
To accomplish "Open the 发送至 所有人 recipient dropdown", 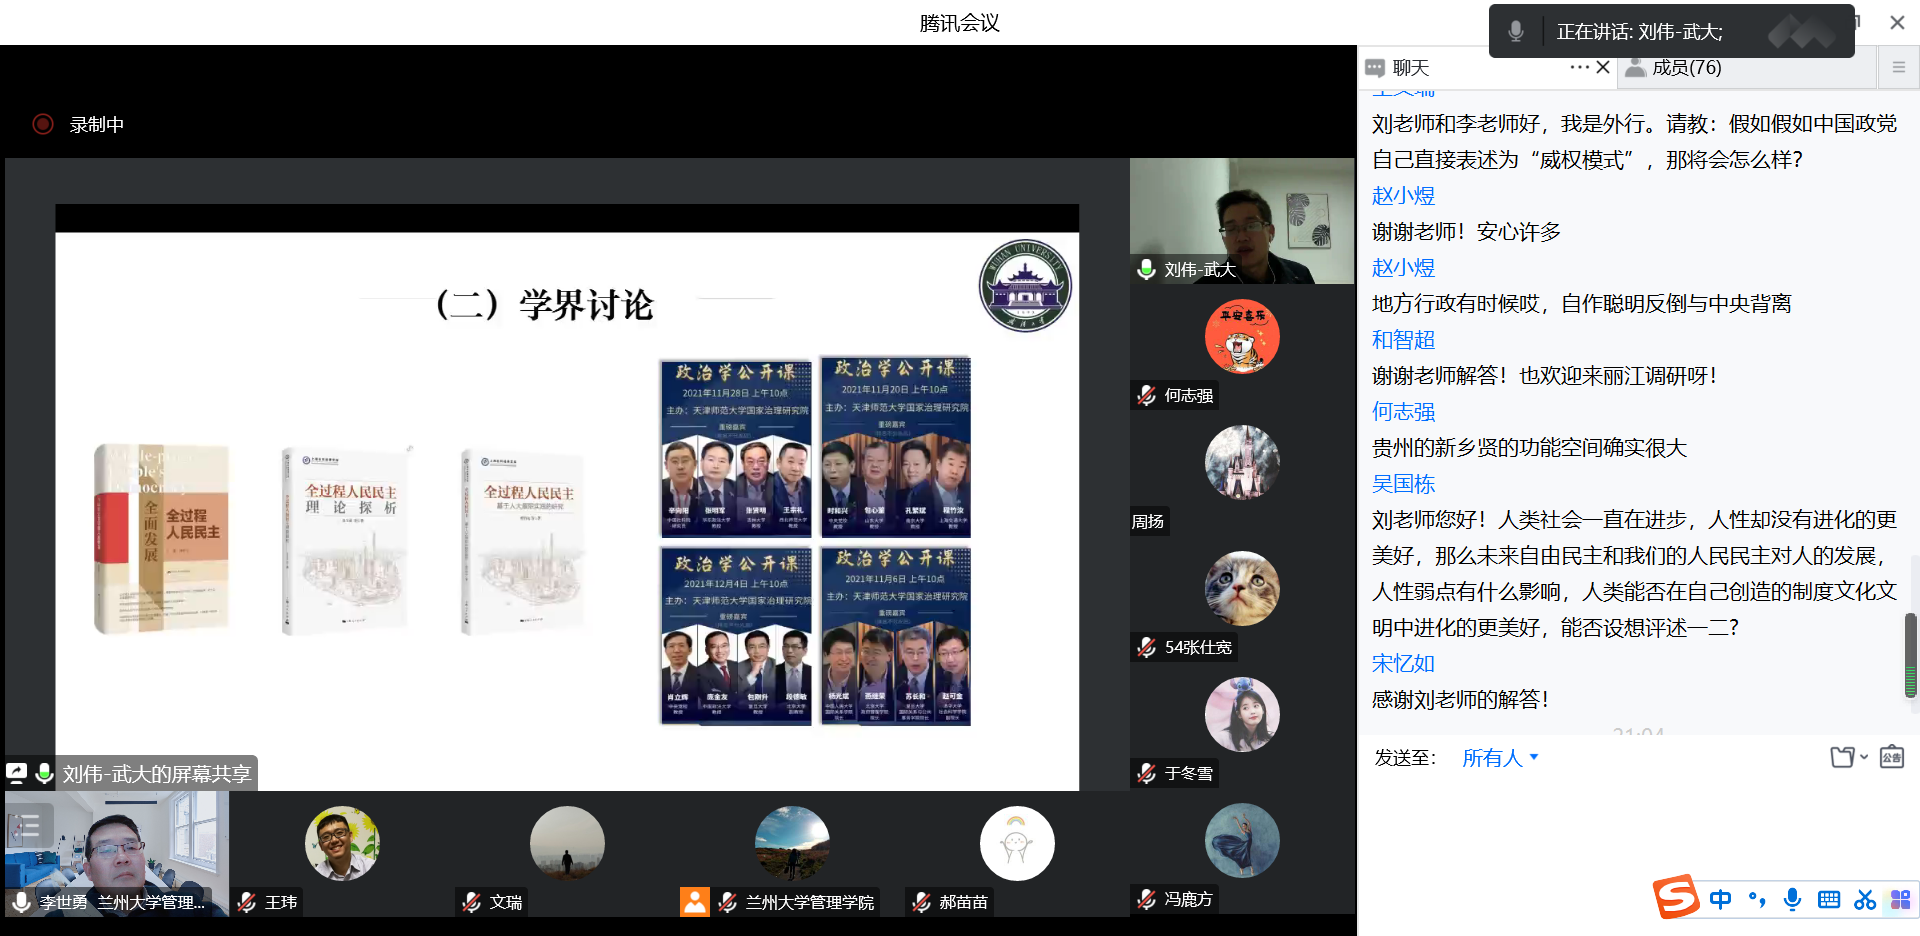I will [x=1499, y=758].
